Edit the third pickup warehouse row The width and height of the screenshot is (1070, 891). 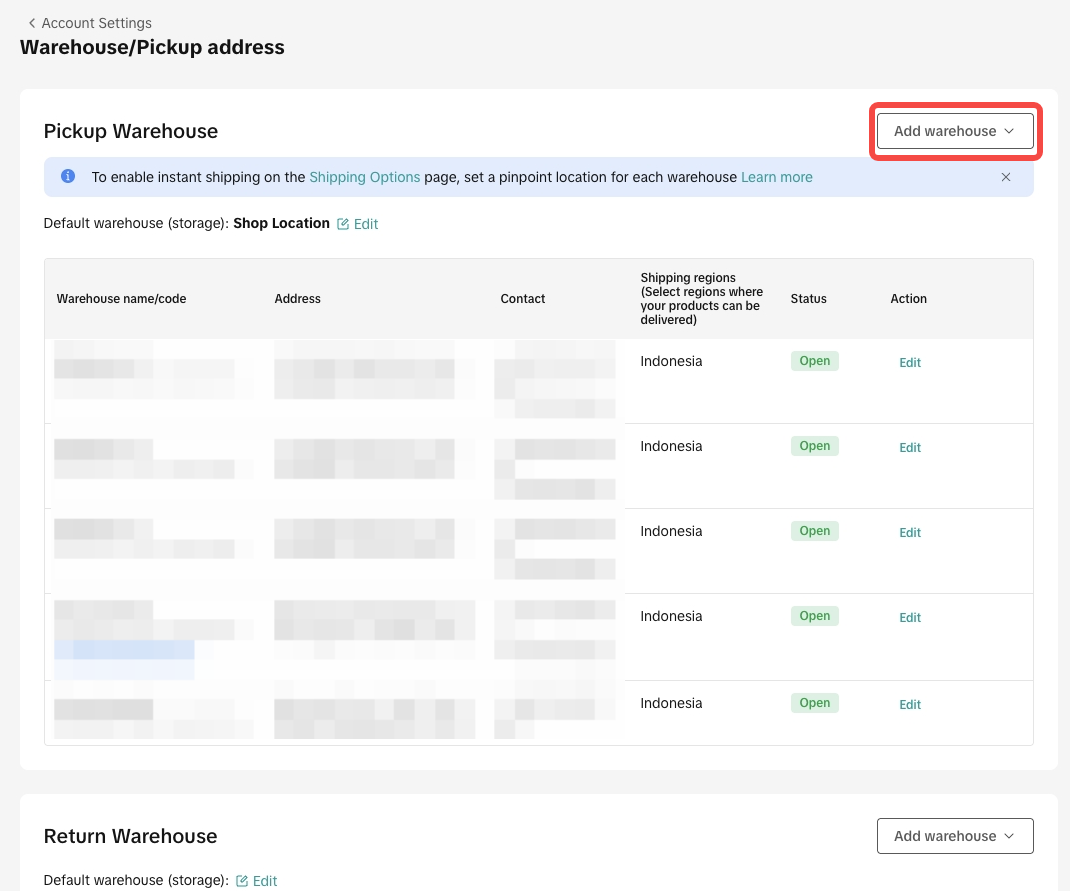909,533
